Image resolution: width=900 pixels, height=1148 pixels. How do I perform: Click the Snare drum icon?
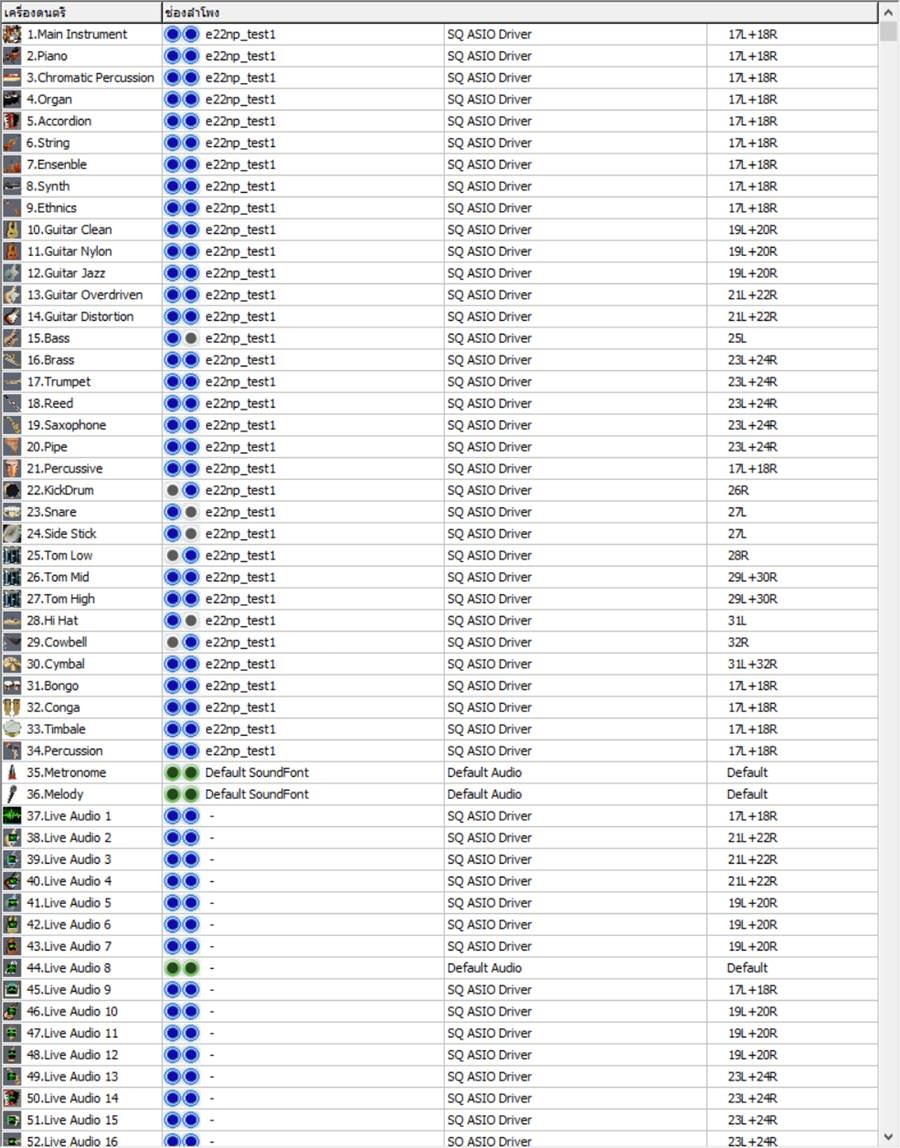(x=12, y=512)
